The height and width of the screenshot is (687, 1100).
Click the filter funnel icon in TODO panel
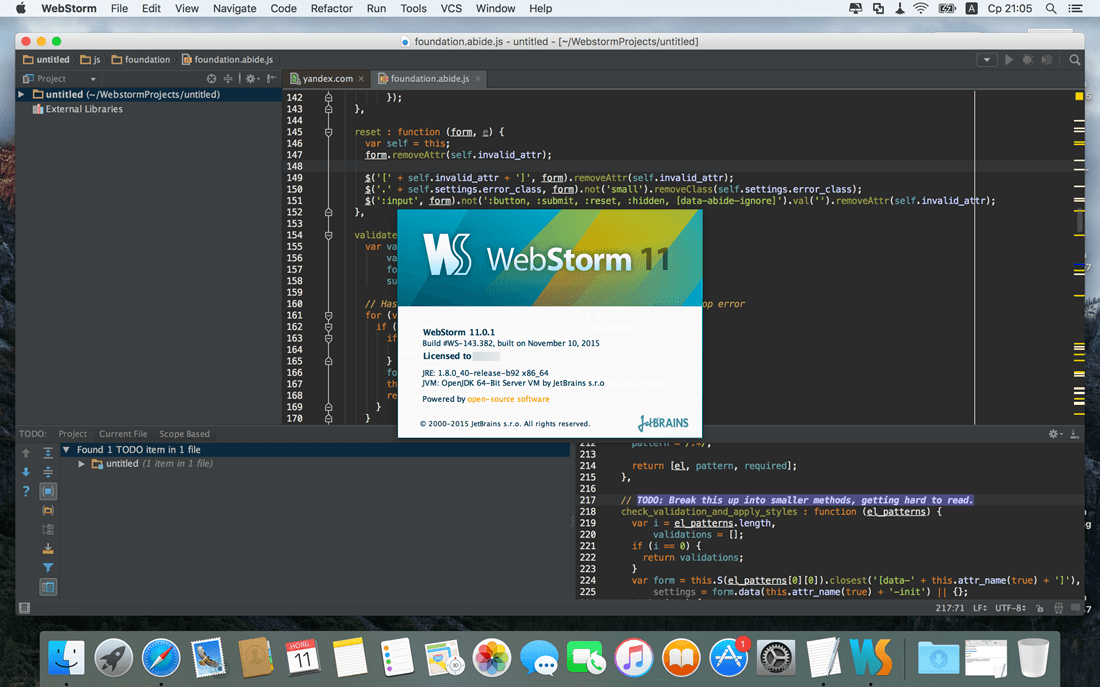click(x=47, y=568)
